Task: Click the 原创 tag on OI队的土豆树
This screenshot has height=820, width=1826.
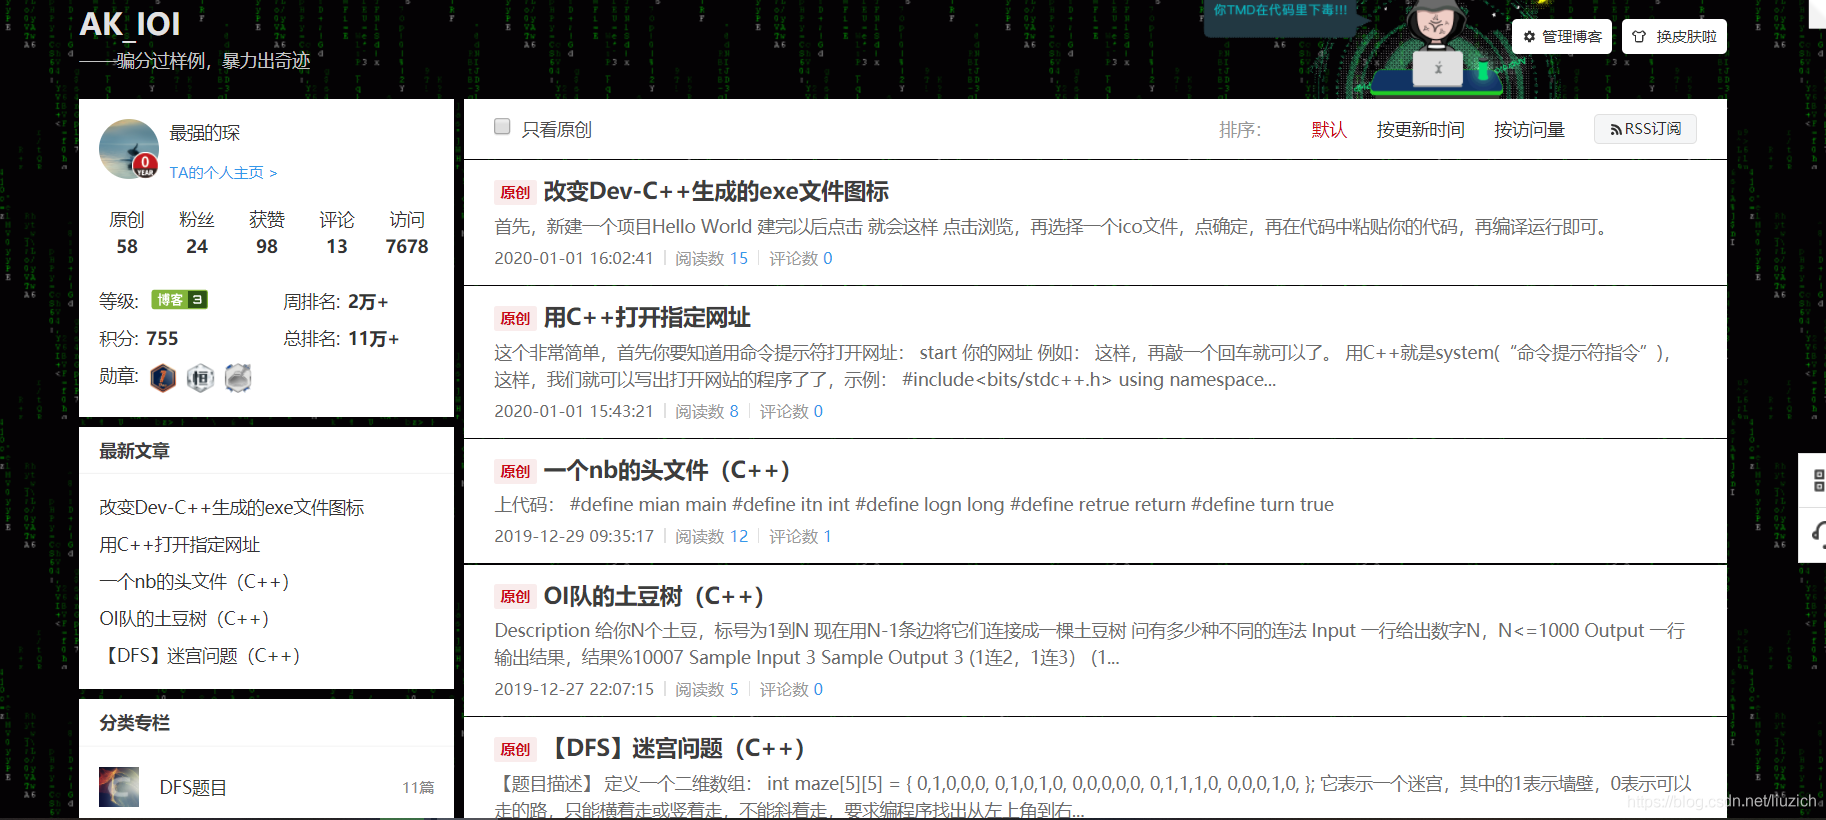Action: (515, 597)
